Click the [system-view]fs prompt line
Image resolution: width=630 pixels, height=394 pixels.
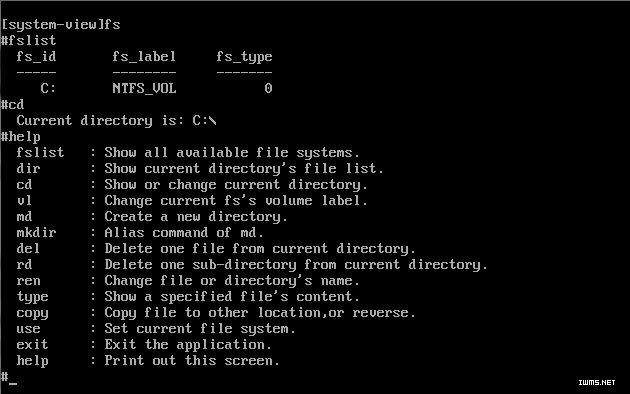click(61, 25)
